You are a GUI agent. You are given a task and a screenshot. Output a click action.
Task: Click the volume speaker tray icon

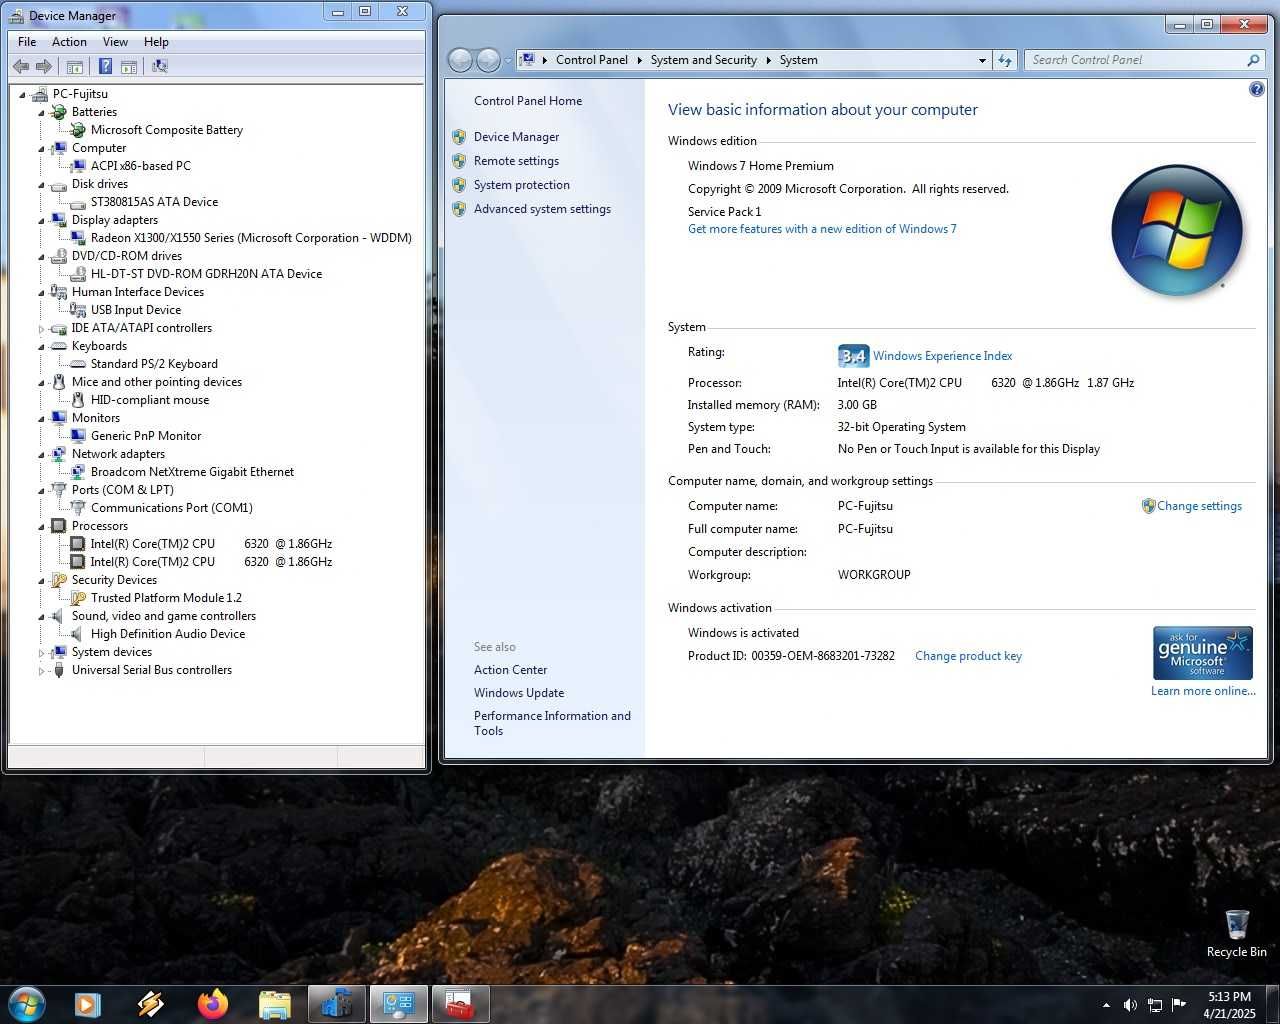pyautogui.click(x=1130, y=1005)
